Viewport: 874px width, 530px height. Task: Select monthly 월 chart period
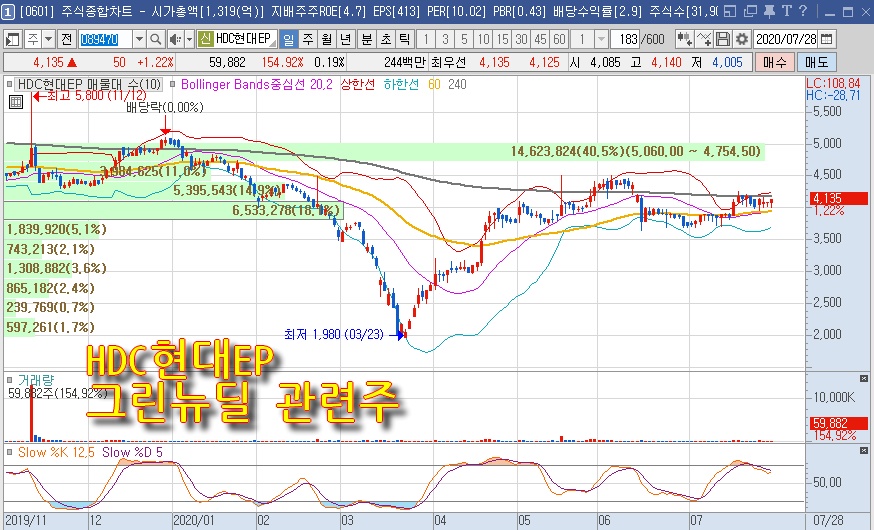327,39
